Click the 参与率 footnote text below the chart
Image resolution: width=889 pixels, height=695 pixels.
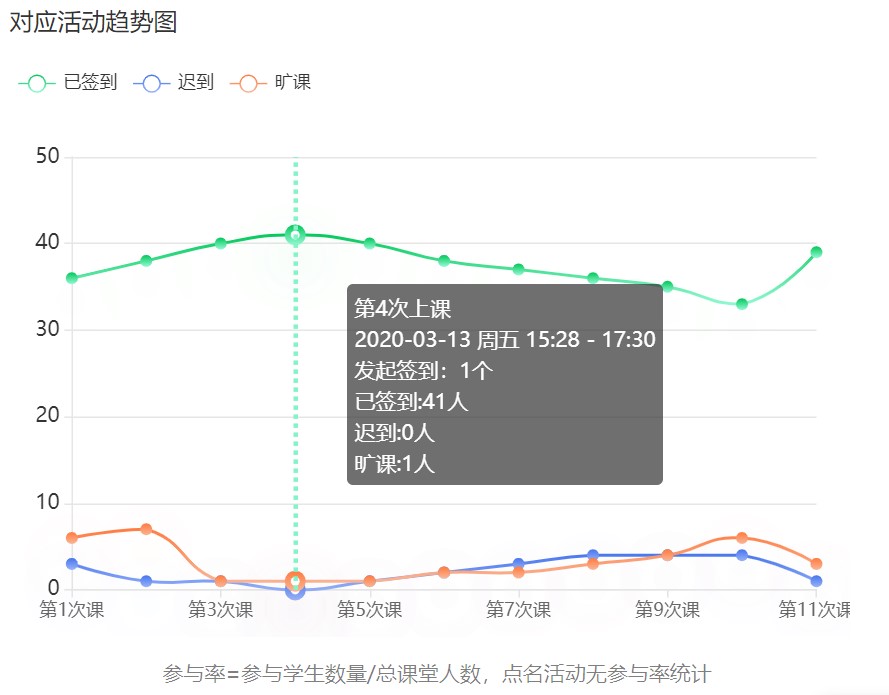click(x=437, y=674)
